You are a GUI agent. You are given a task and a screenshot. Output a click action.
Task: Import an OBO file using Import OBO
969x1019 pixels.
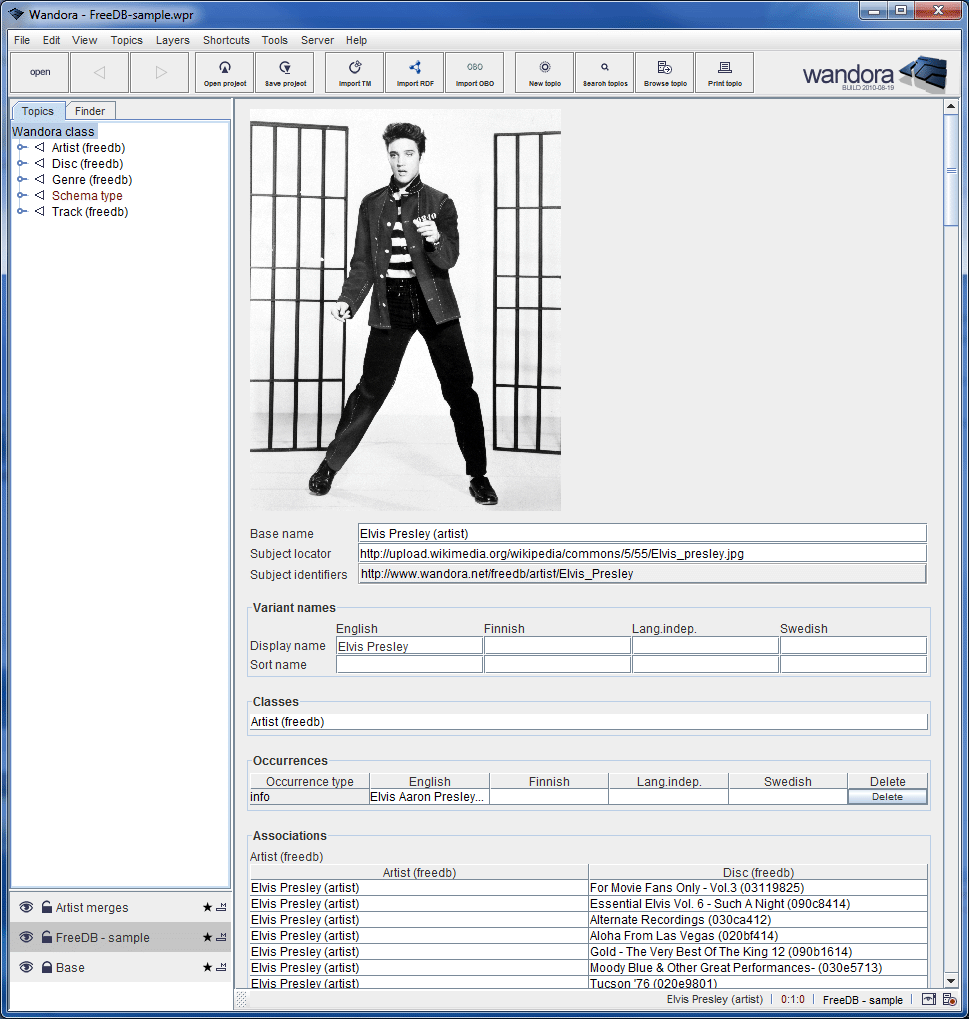tap(474, 72)
